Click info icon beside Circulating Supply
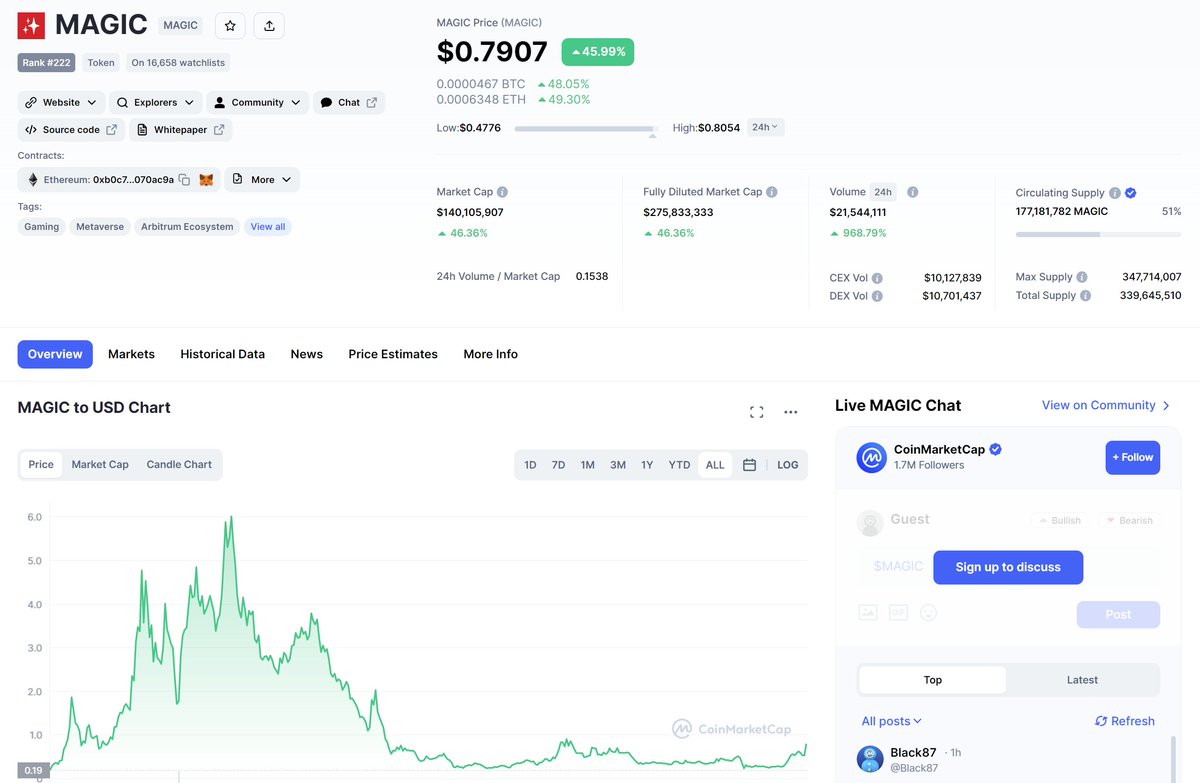This screenshot has height=783, width=1200. [x=1114, y=193]
